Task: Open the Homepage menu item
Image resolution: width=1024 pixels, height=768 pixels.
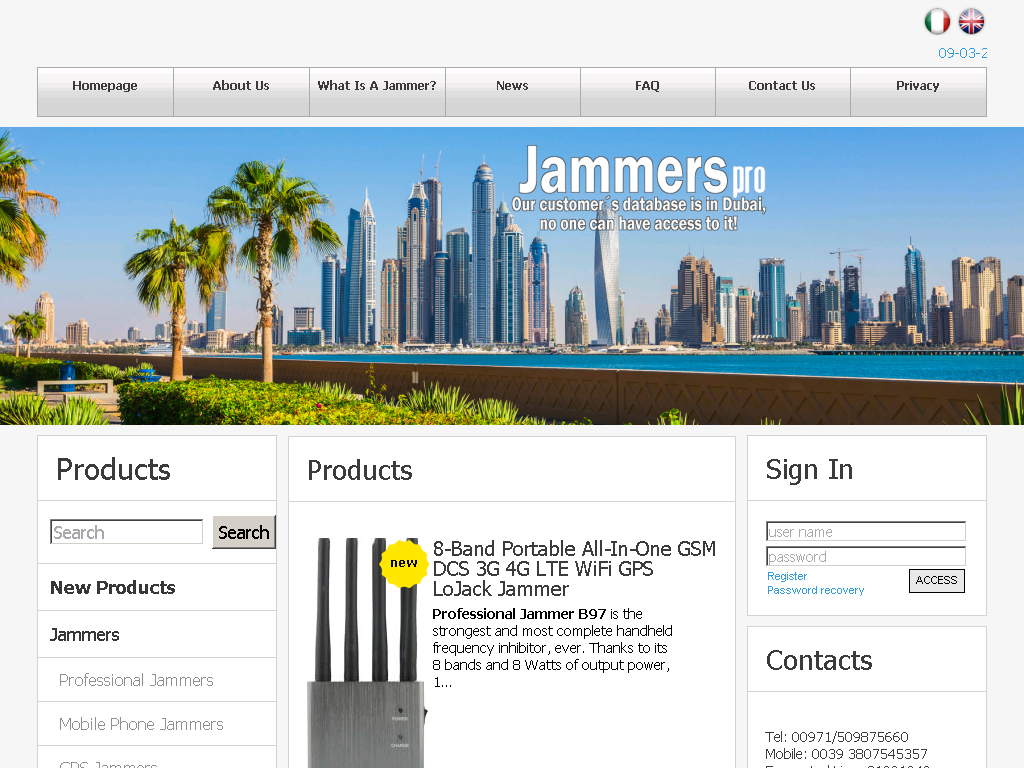Action: tap(105, 92)
